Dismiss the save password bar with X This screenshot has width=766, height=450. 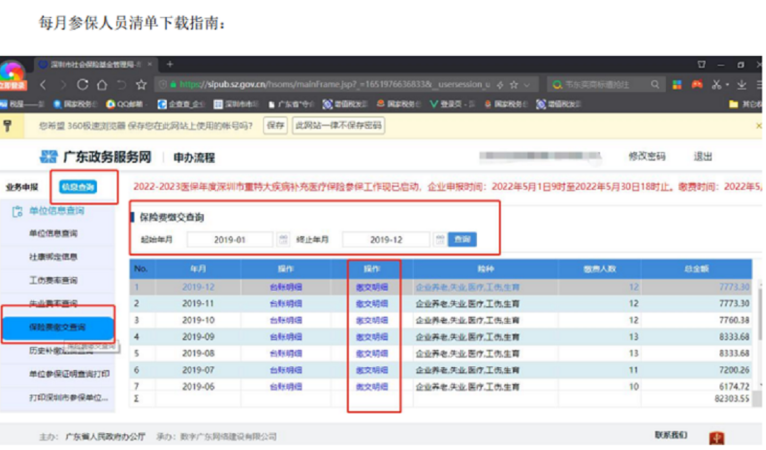coord(759,126)
